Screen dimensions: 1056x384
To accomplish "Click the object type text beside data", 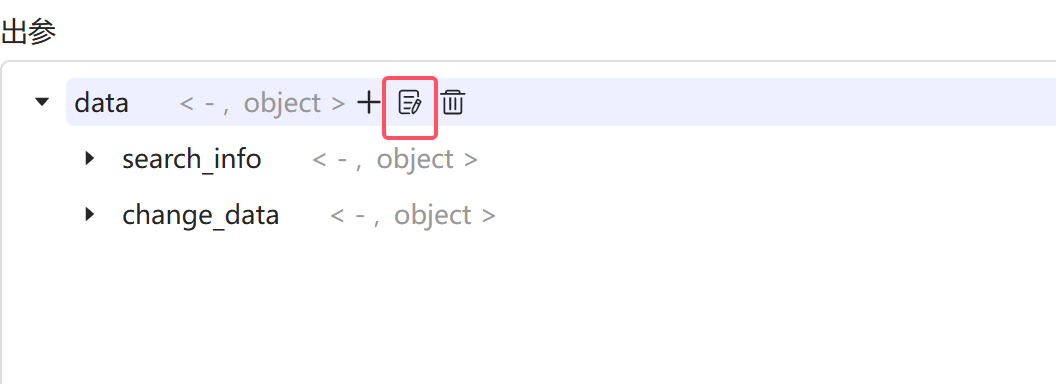I will 282,103.
